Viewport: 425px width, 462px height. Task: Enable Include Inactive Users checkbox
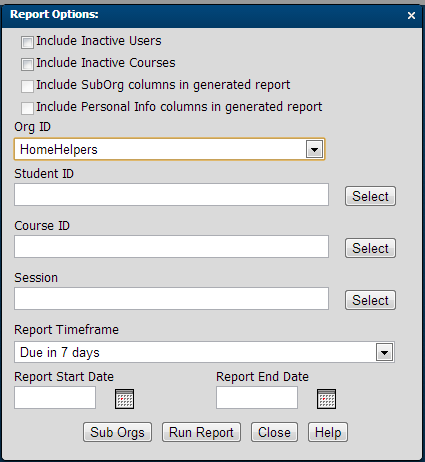pos(27,42)
